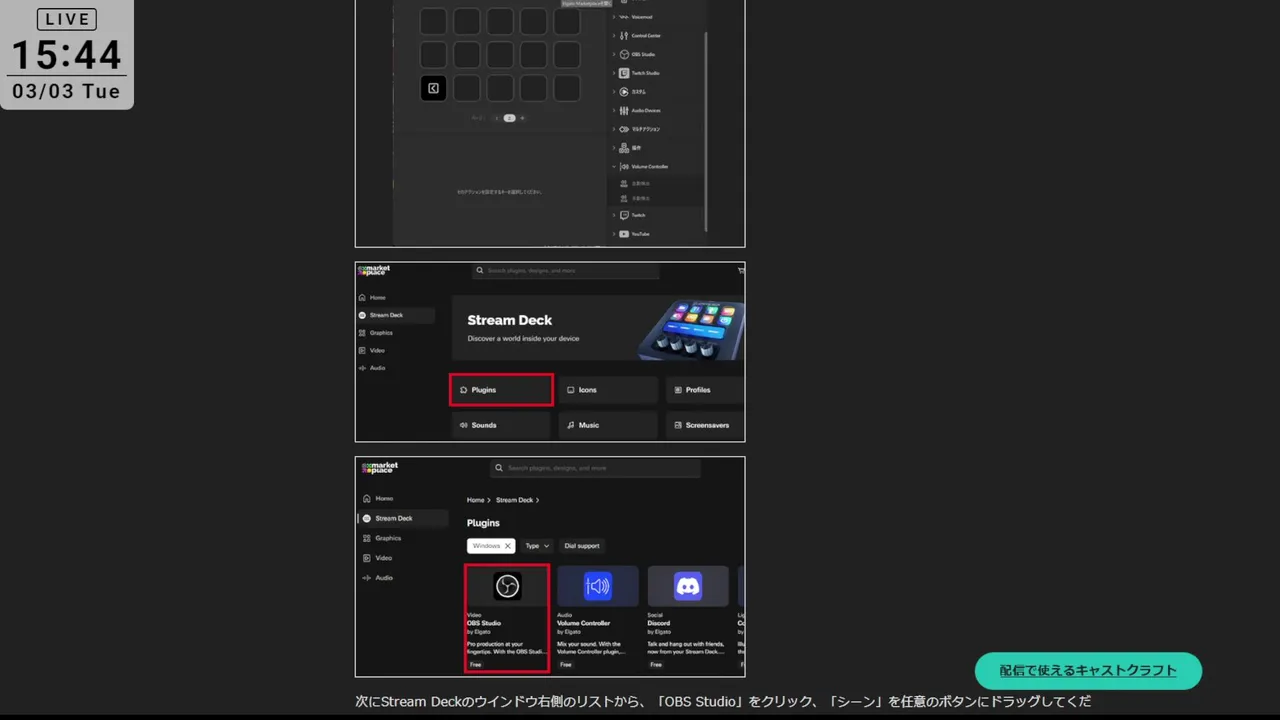Select Home in the Plugins listing sidebar
The width and height of the screenshot is (1280, 720).
(378, 498)
